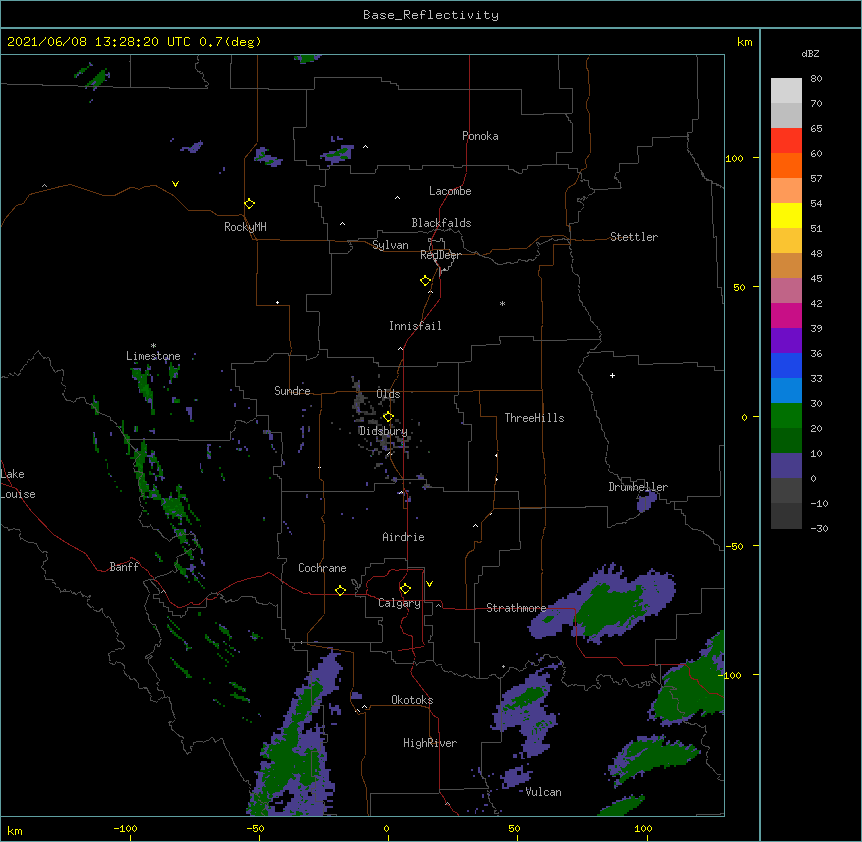Click the Innisfail label
This screenshot has width=862, height=842.
(415, 326)
